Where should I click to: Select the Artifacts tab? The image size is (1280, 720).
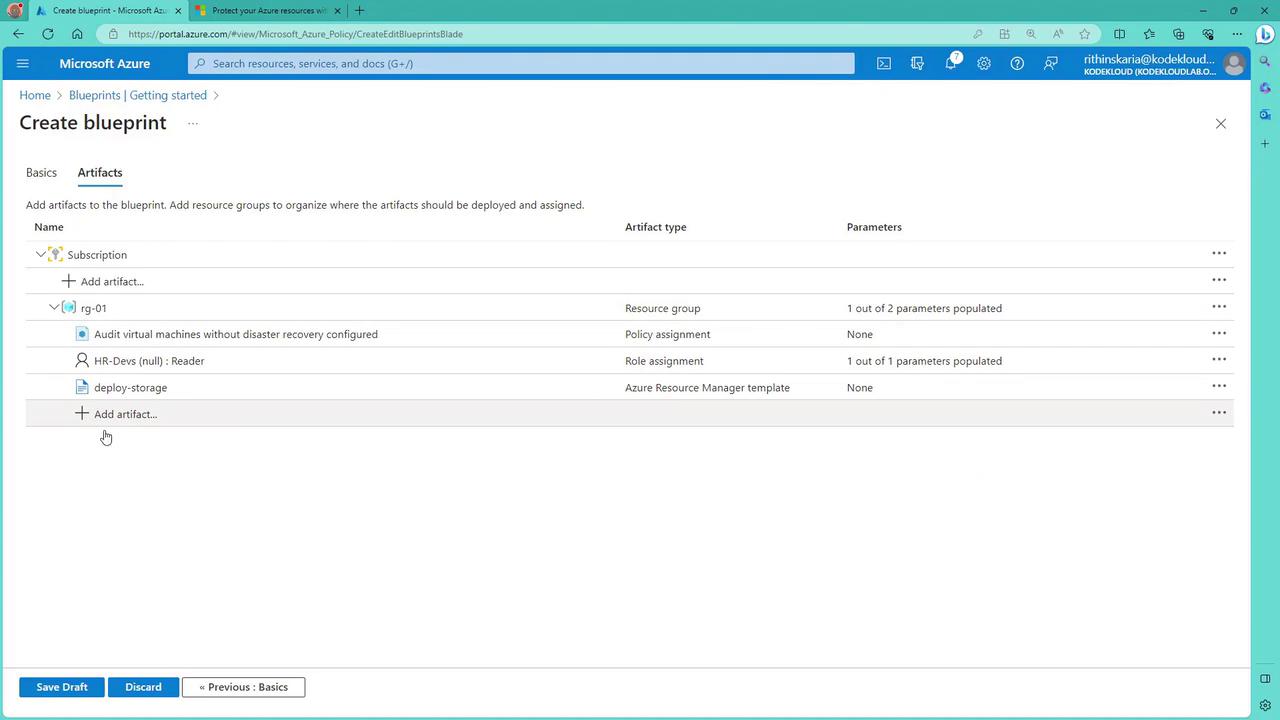[100, 173]
